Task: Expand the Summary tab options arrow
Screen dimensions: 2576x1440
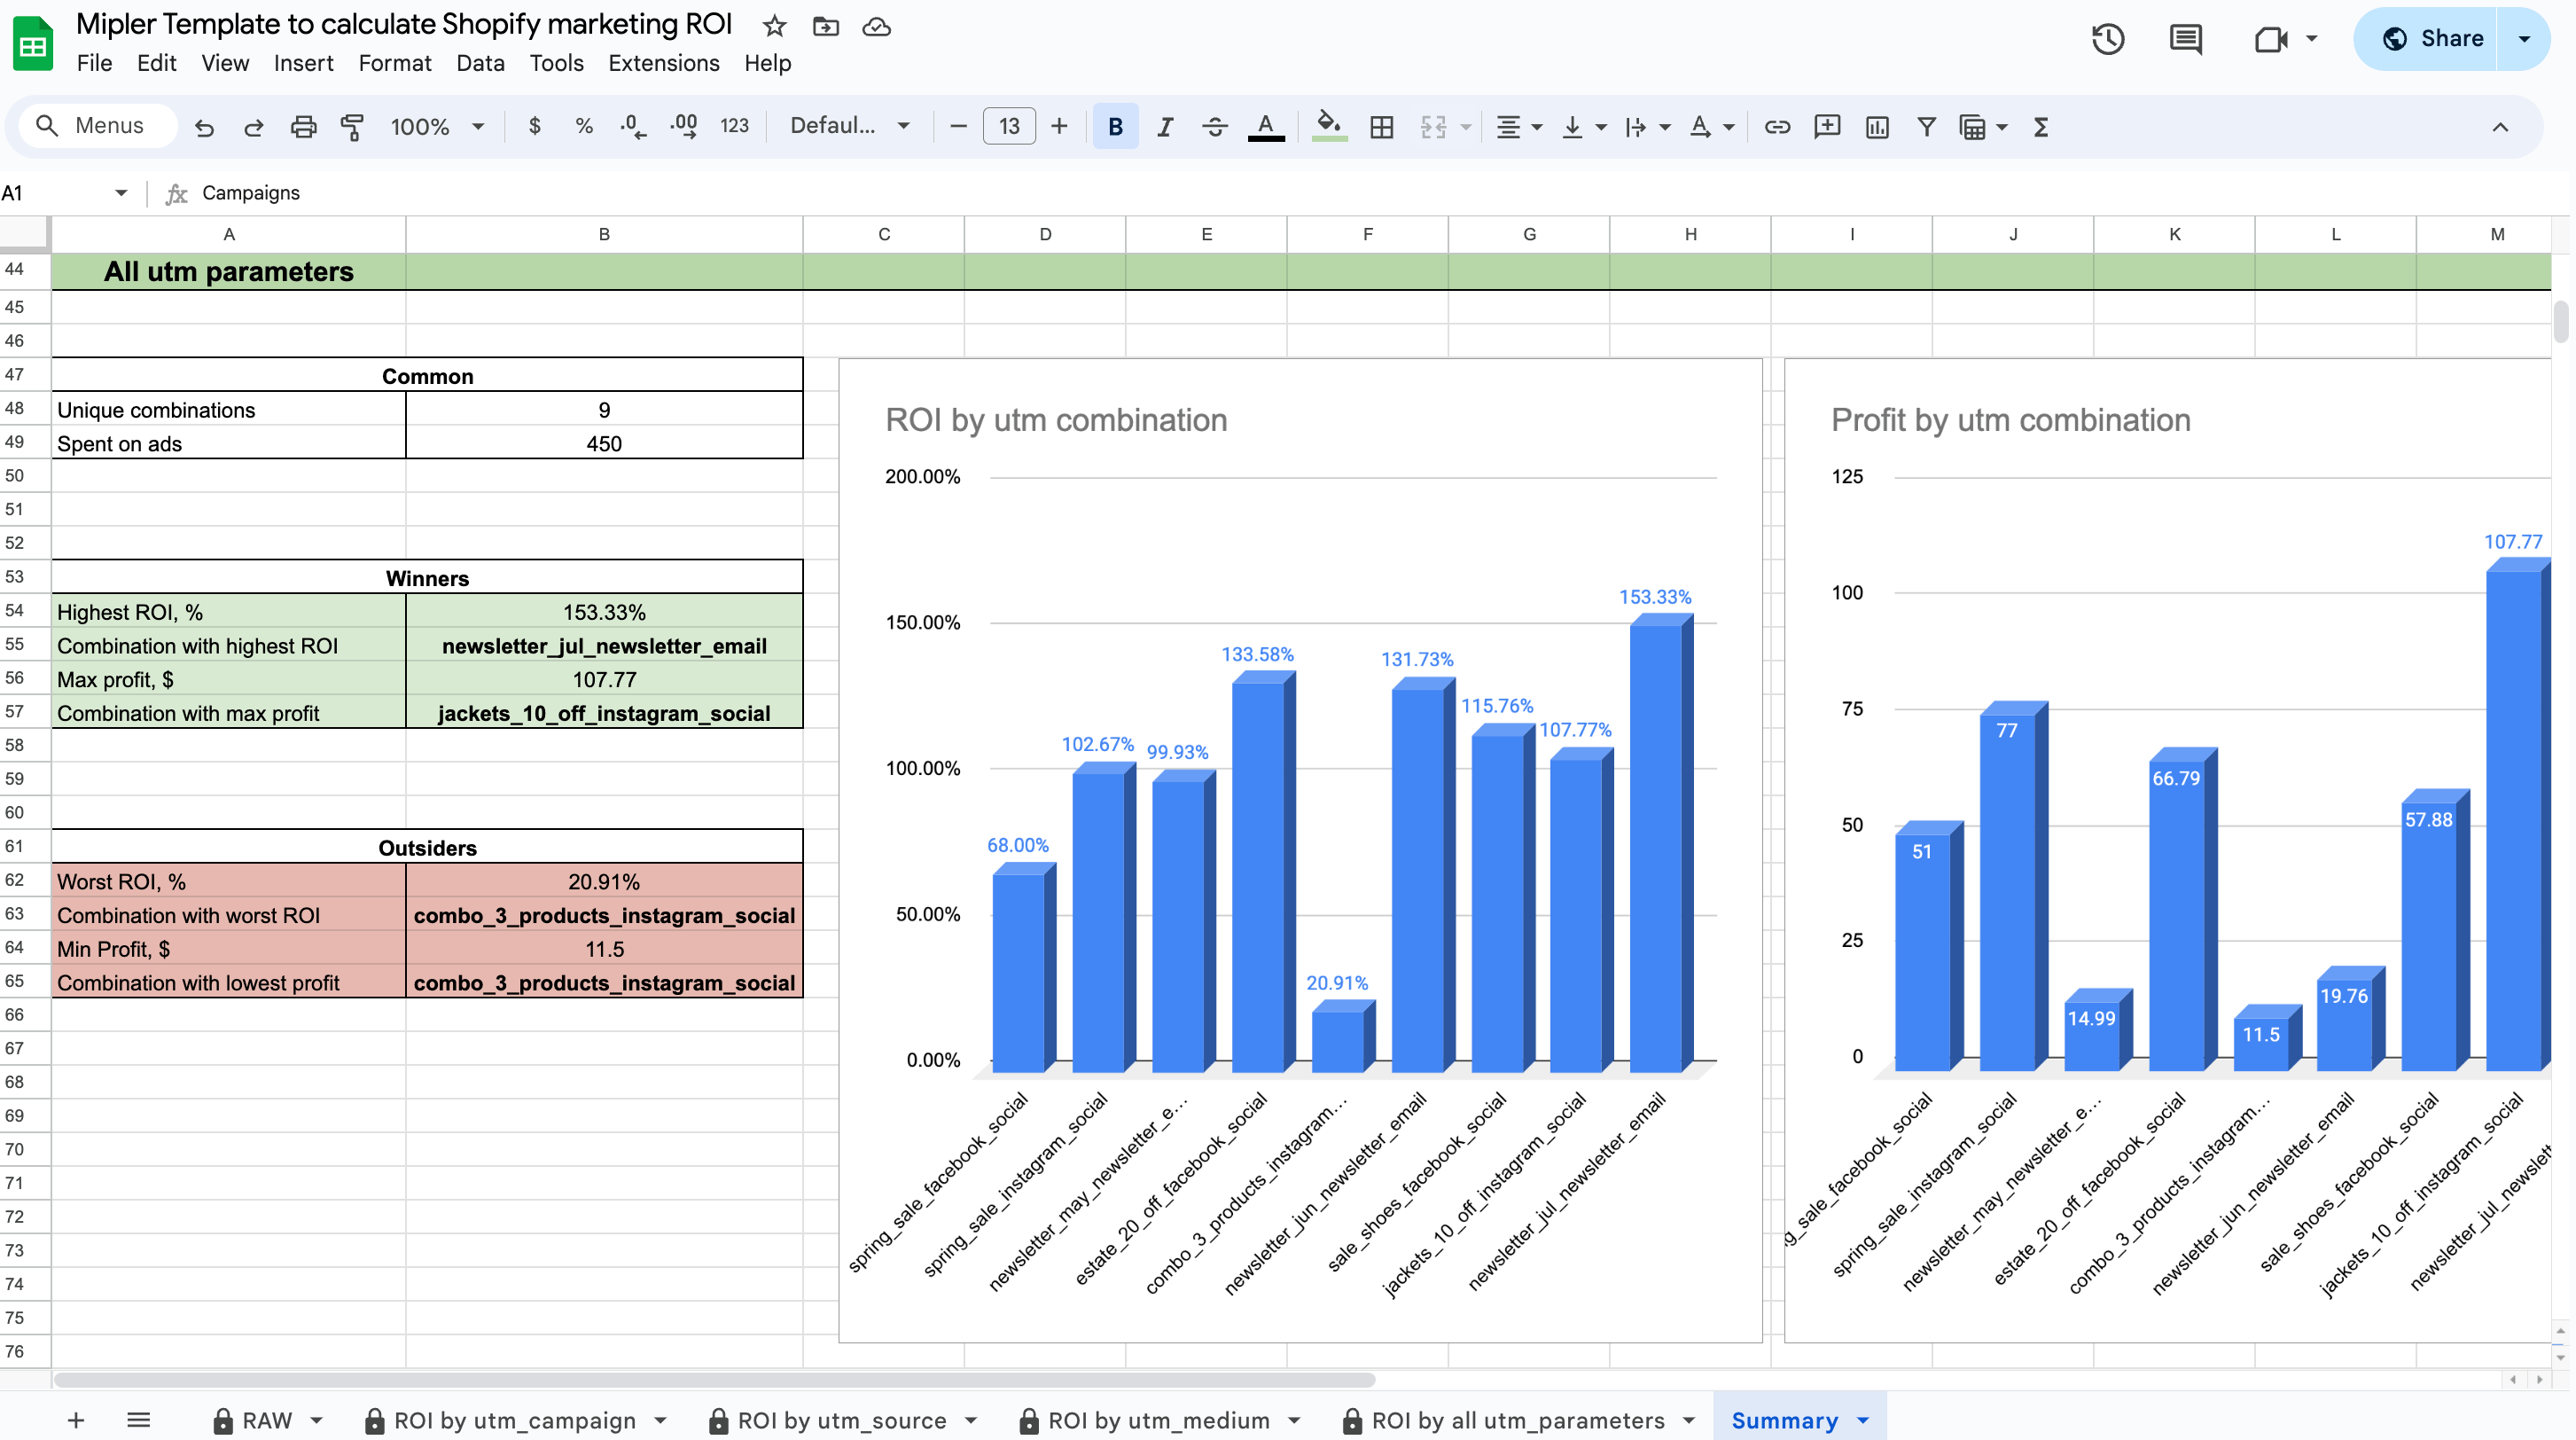Action: (x=1863, y=1420)
